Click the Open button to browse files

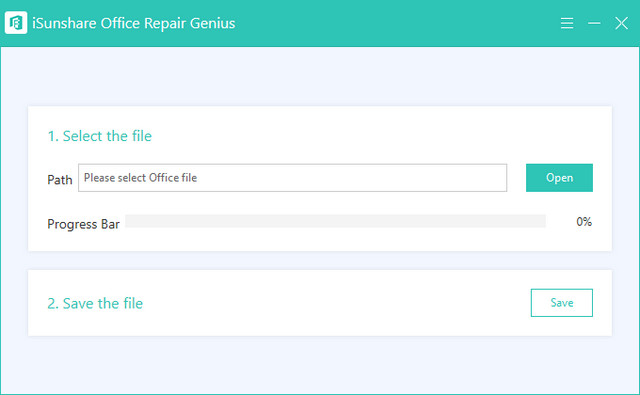pos(559,178)
